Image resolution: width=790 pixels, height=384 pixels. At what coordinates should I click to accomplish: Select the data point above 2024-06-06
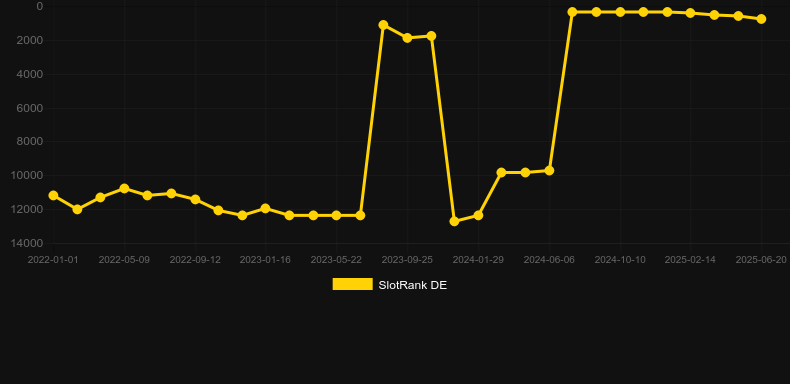coord(549,171)
